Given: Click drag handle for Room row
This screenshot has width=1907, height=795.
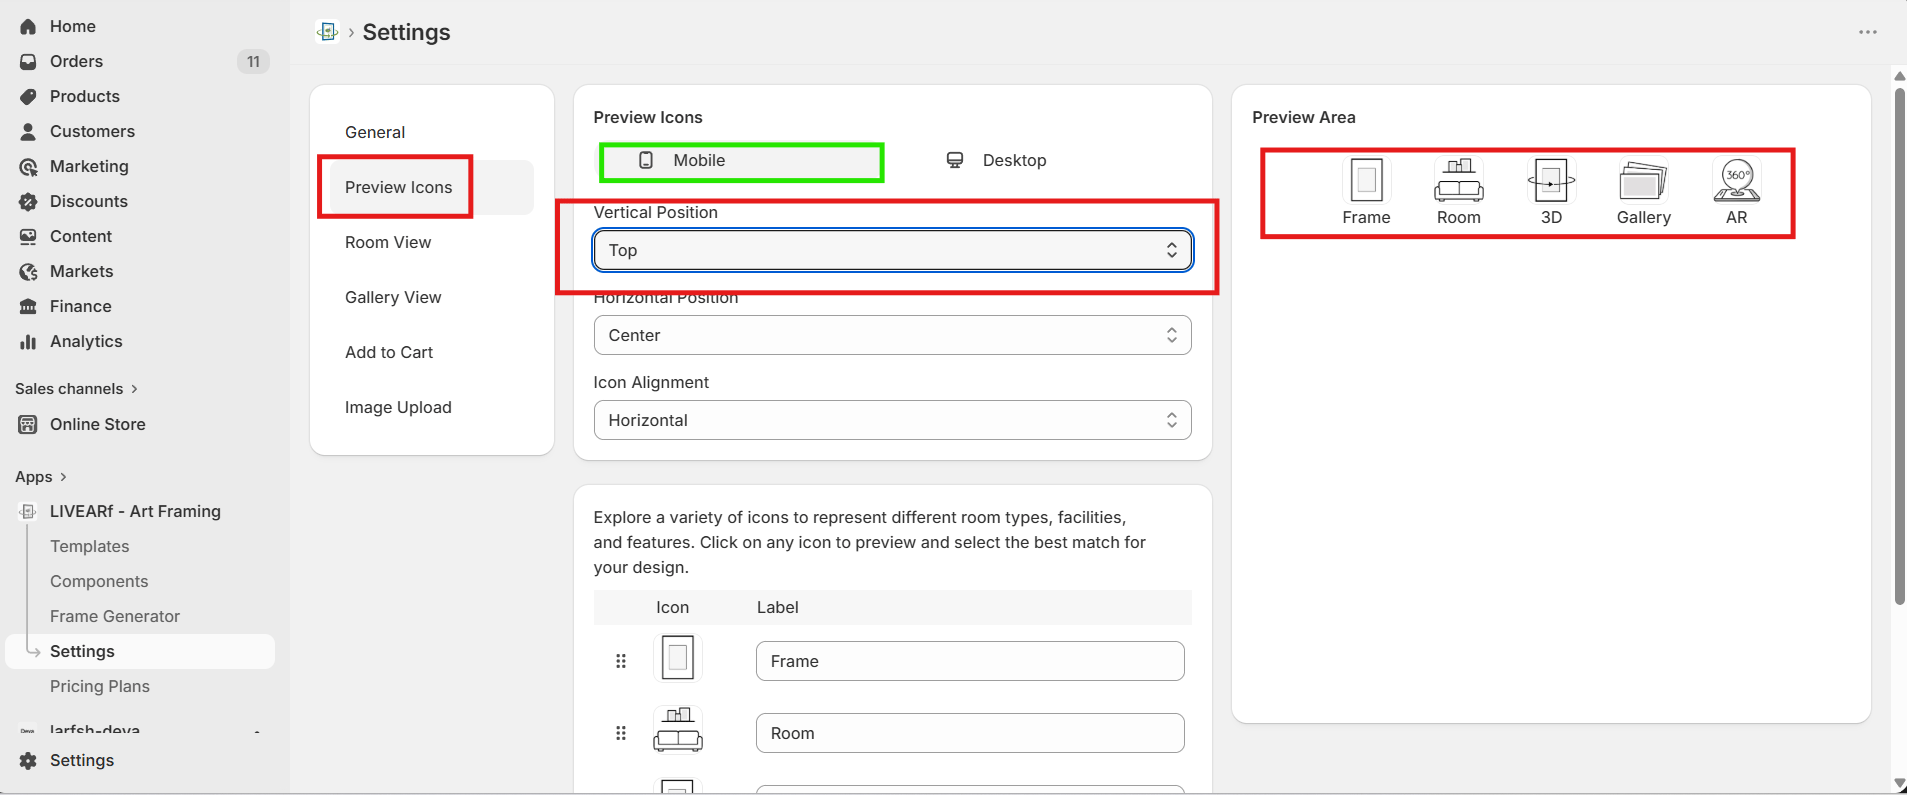Looking at the screenshot, I should pos(621,733).
